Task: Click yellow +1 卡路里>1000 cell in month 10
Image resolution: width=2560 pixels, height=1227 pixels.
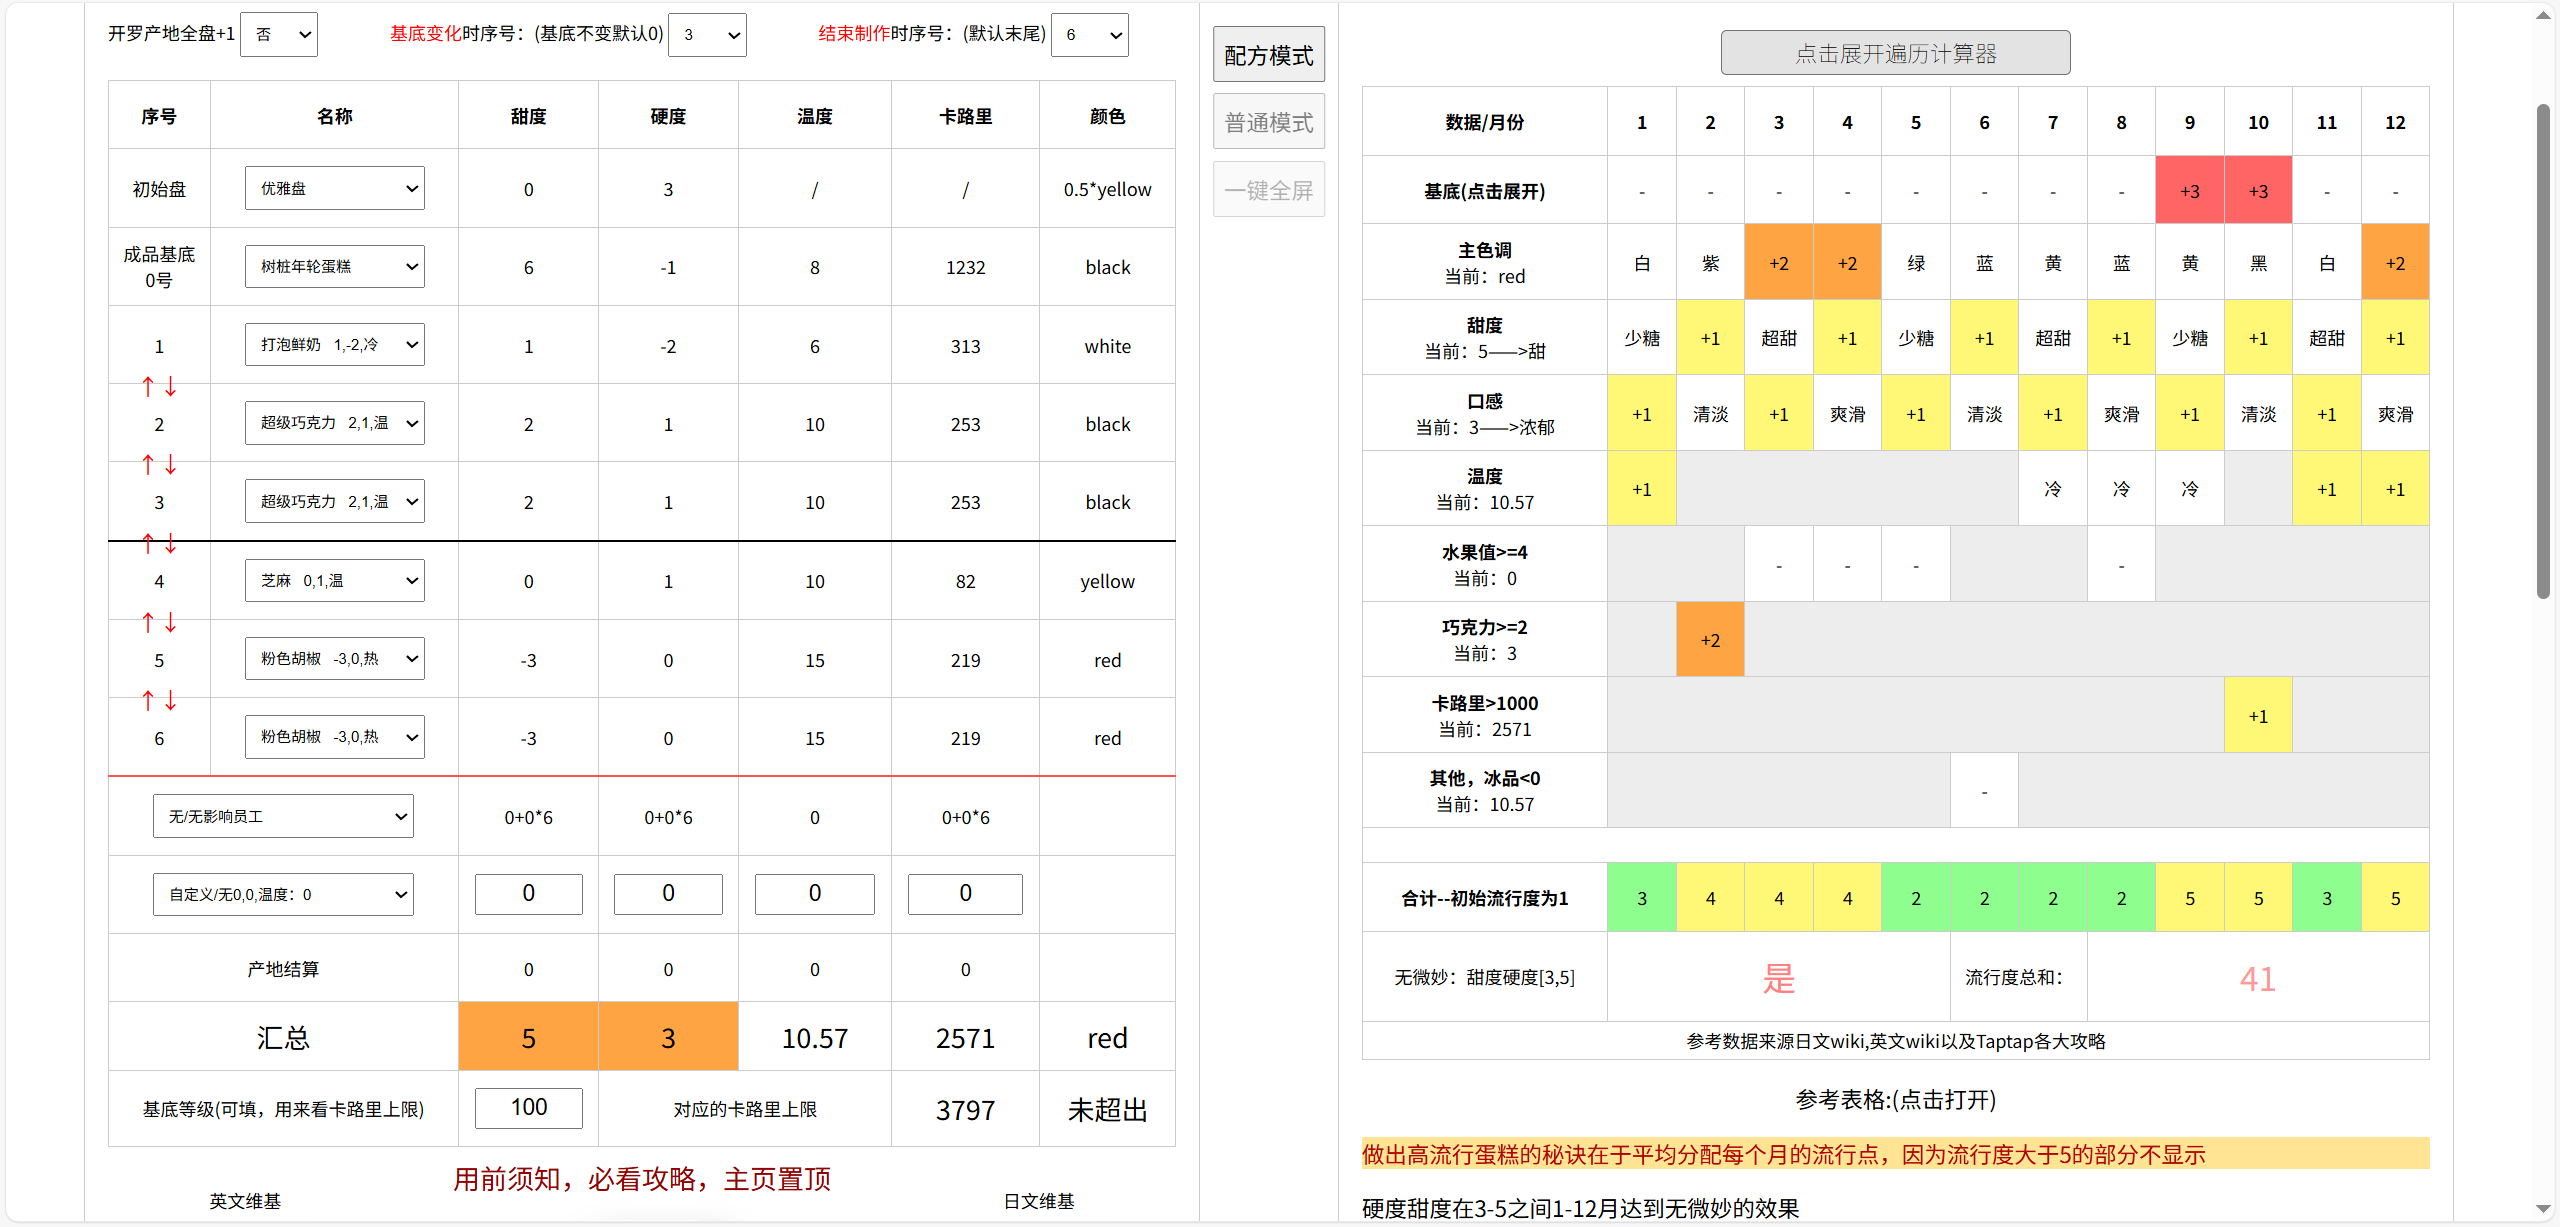Action: point(2258,716)
